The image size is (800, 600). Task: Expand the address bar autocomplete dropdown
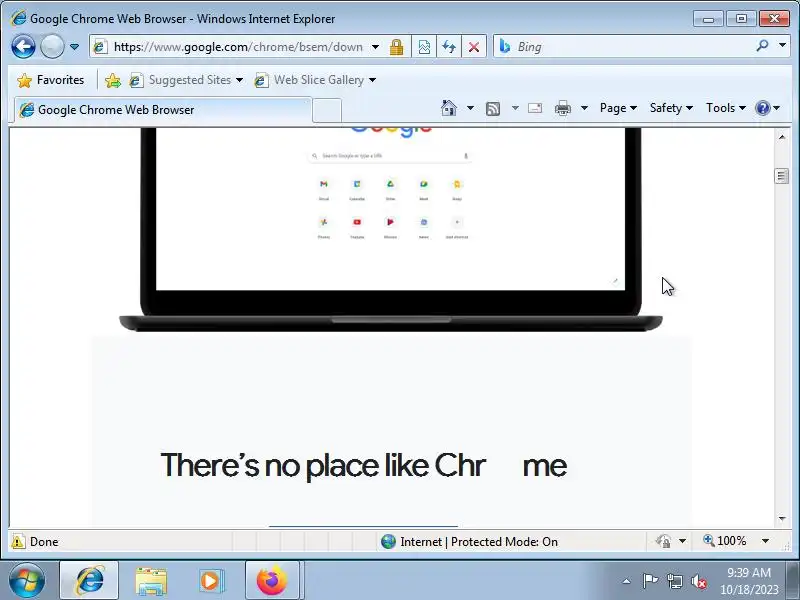[x=376, y=47]
